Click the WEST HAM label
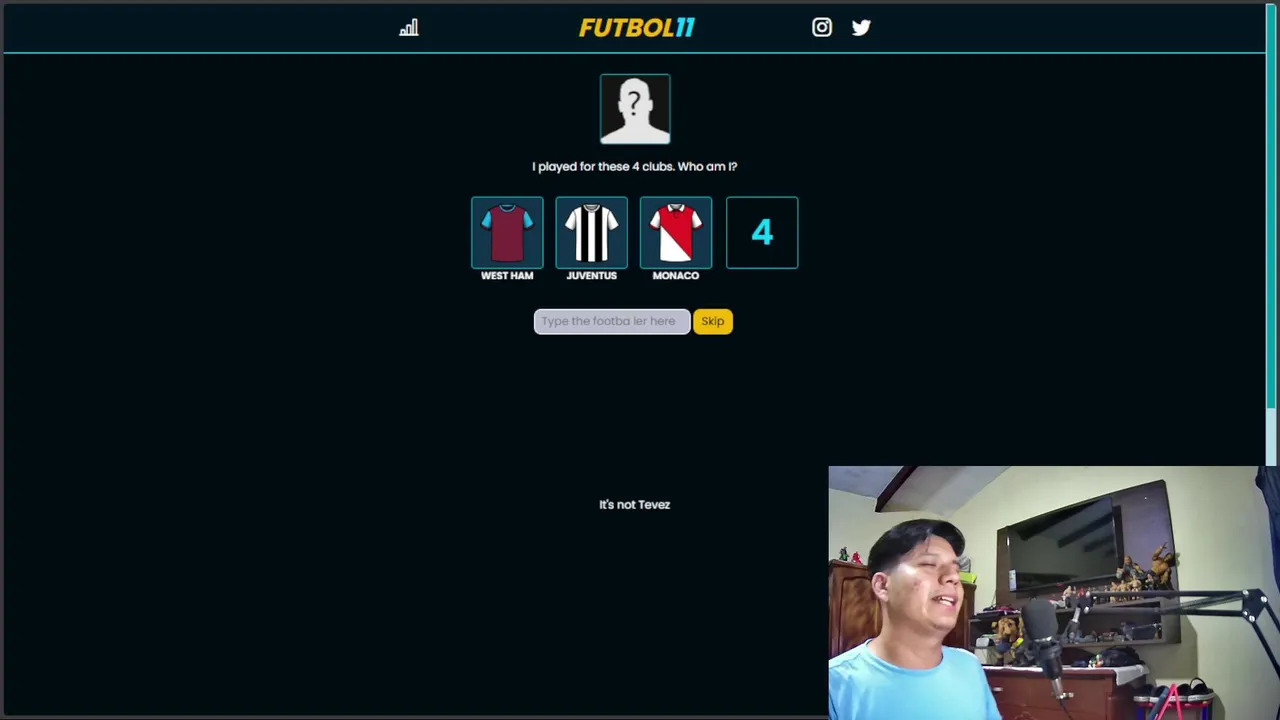 pyautogui.click(x=507, y=276)
